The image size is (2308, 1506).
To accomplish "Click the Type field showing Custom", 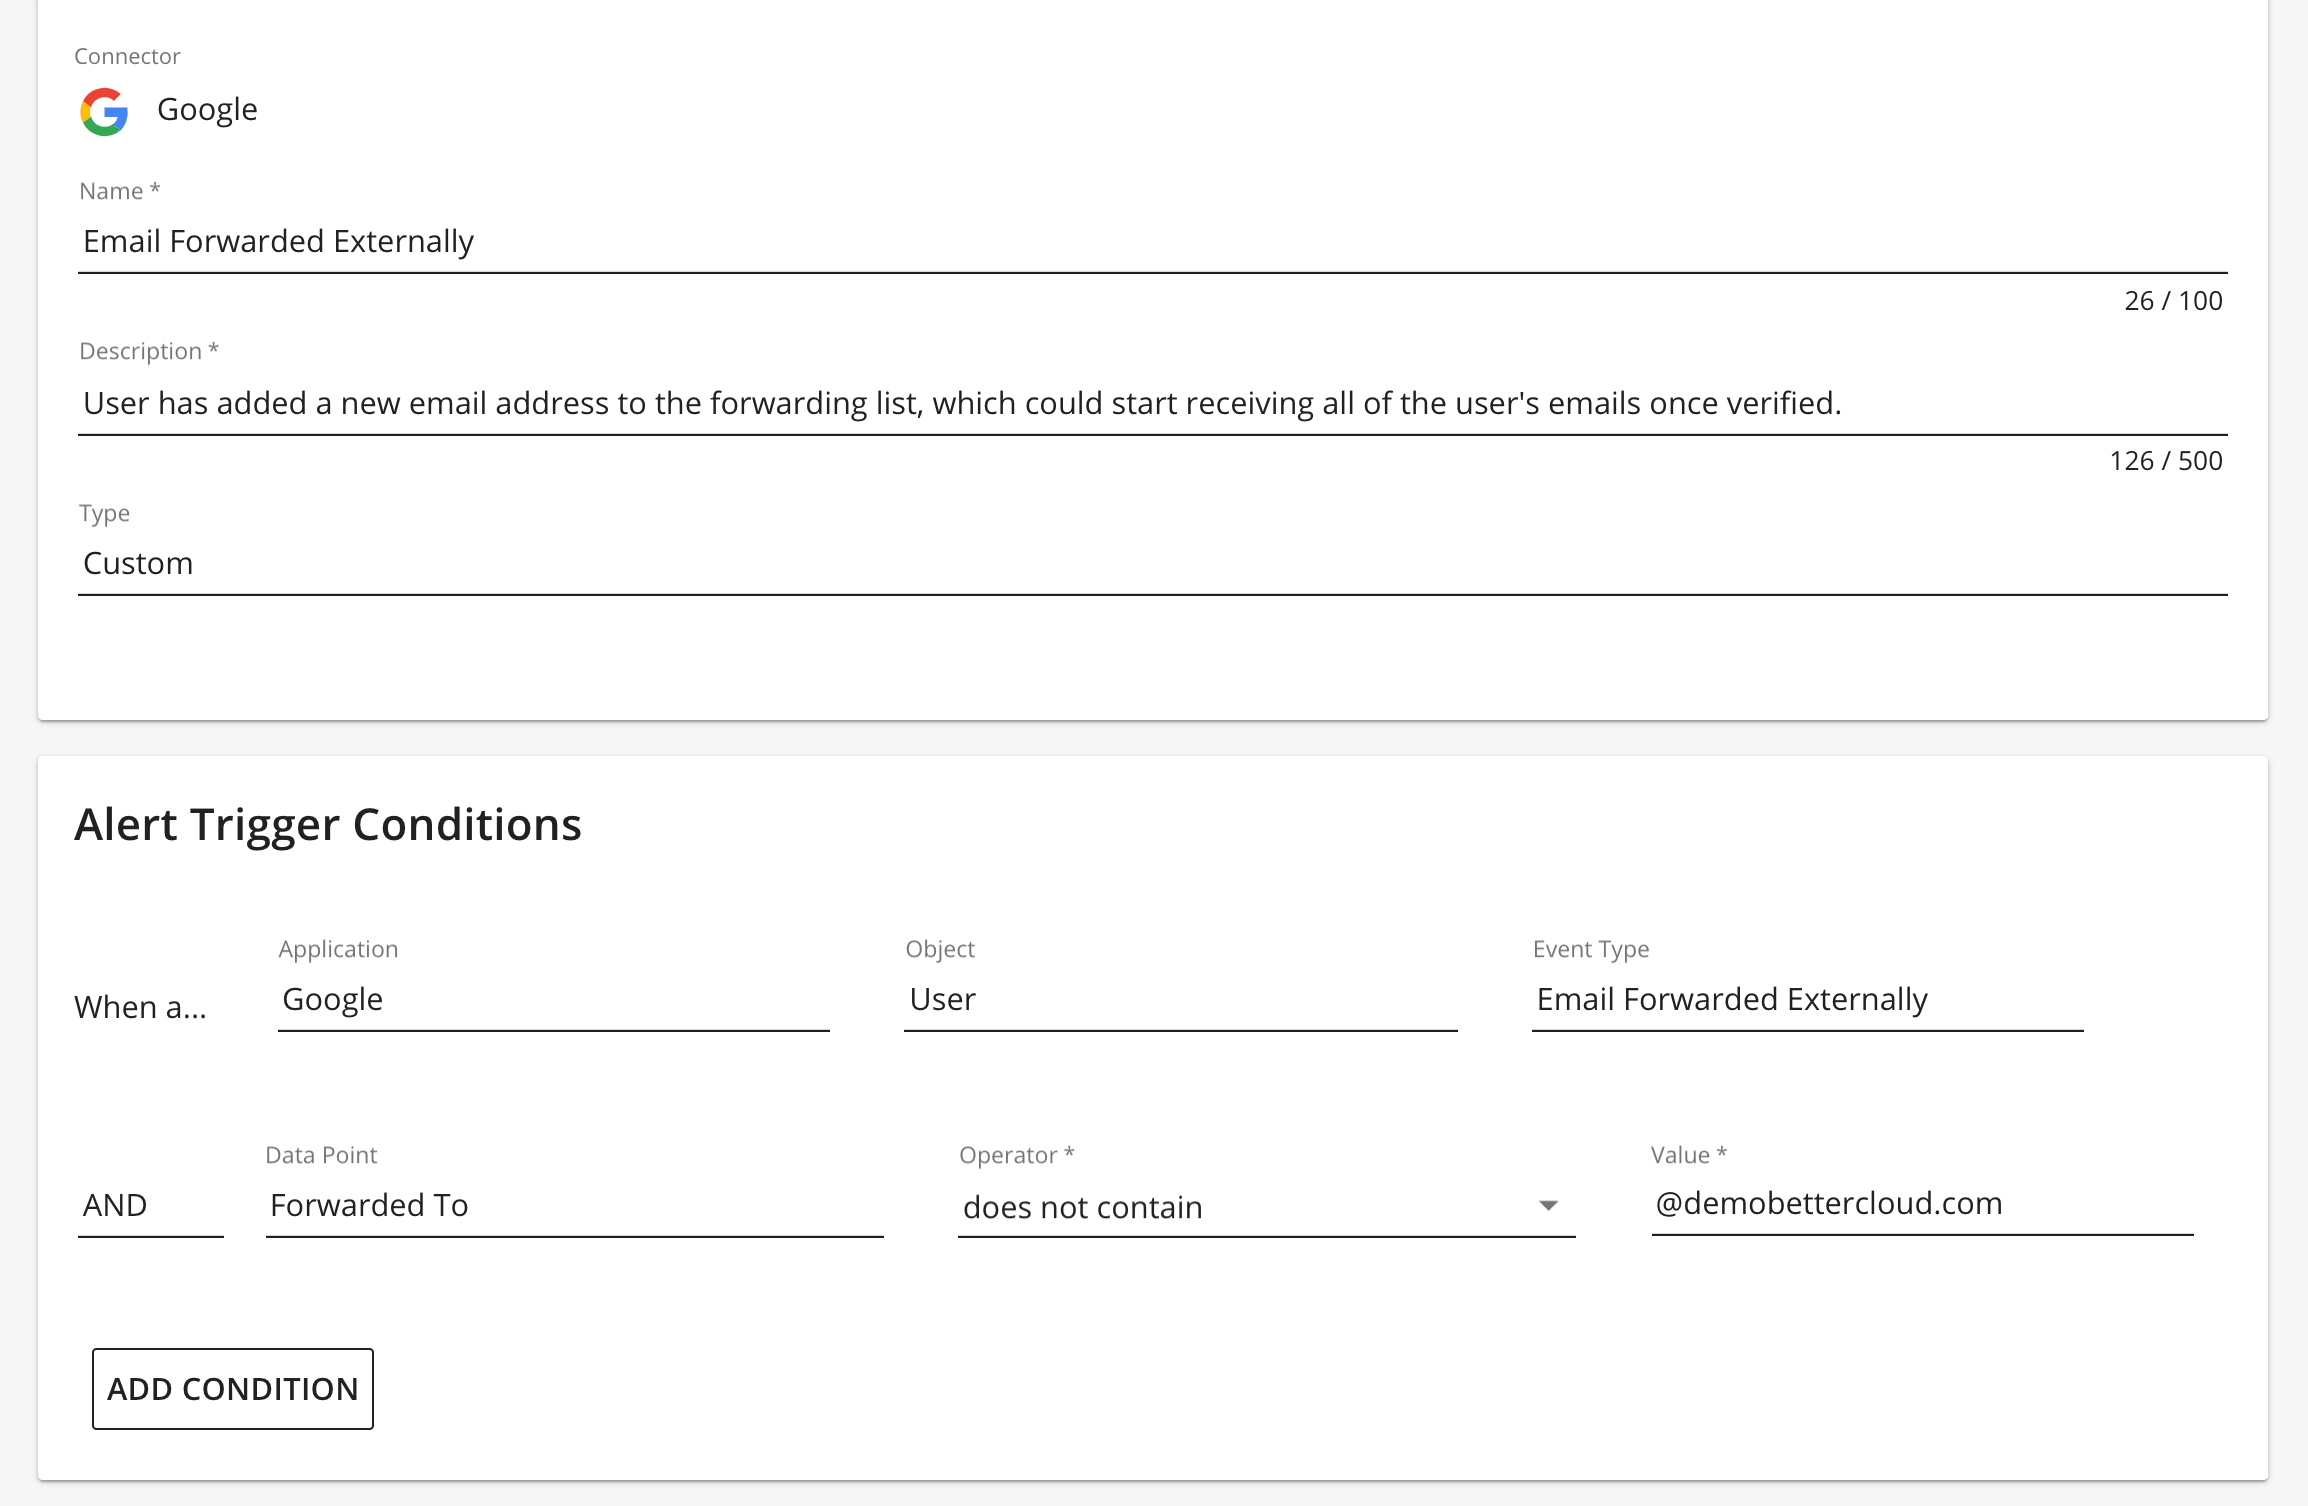I will [x=1152, y=564].
